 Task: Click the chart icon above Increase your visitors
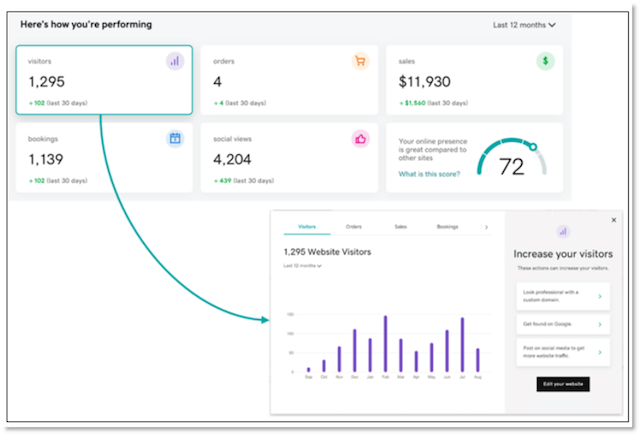click(x=561, y=231)
